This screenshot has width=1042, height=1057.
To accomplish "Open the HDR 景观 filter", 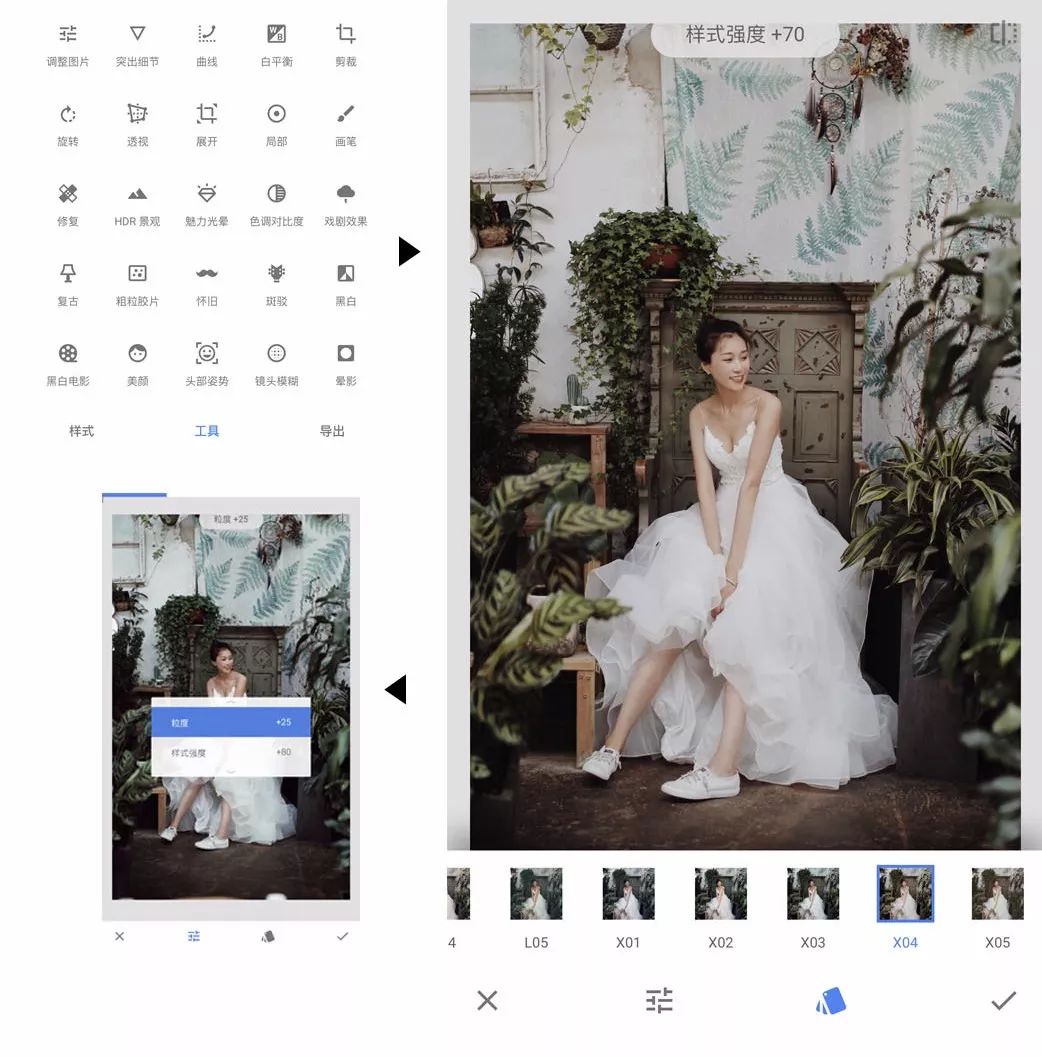I will [x=137, y=206].
